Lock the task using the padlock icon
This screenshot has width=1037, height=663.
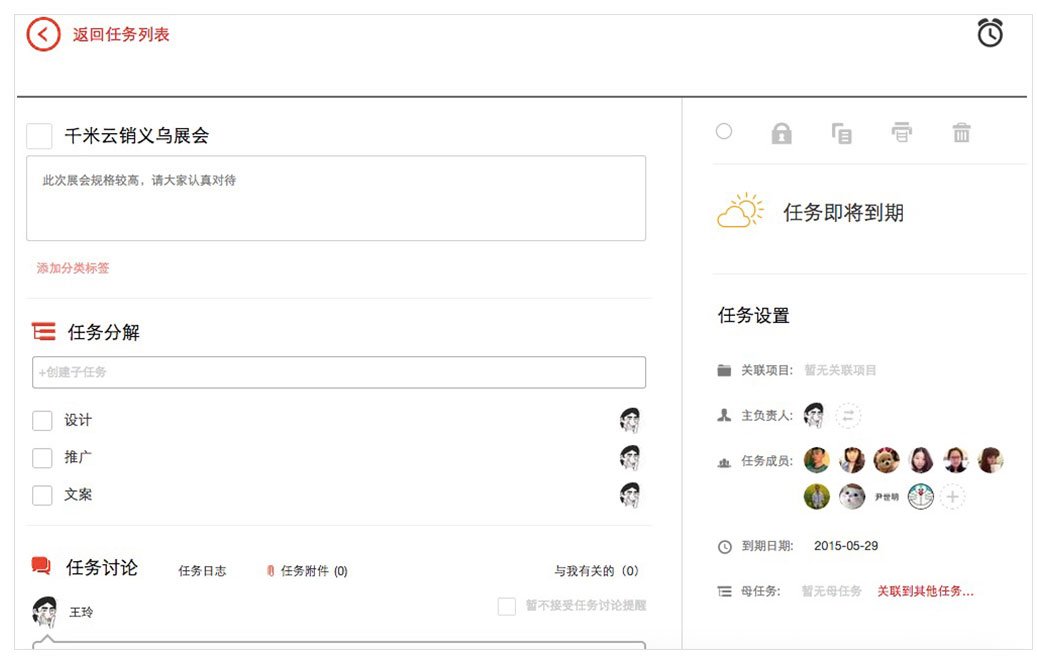coord(782,131)
